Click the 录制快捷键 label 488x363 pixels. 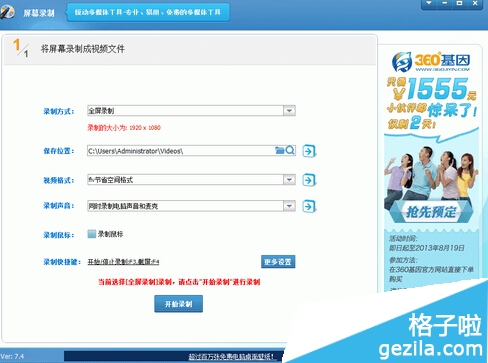point(62,262)
